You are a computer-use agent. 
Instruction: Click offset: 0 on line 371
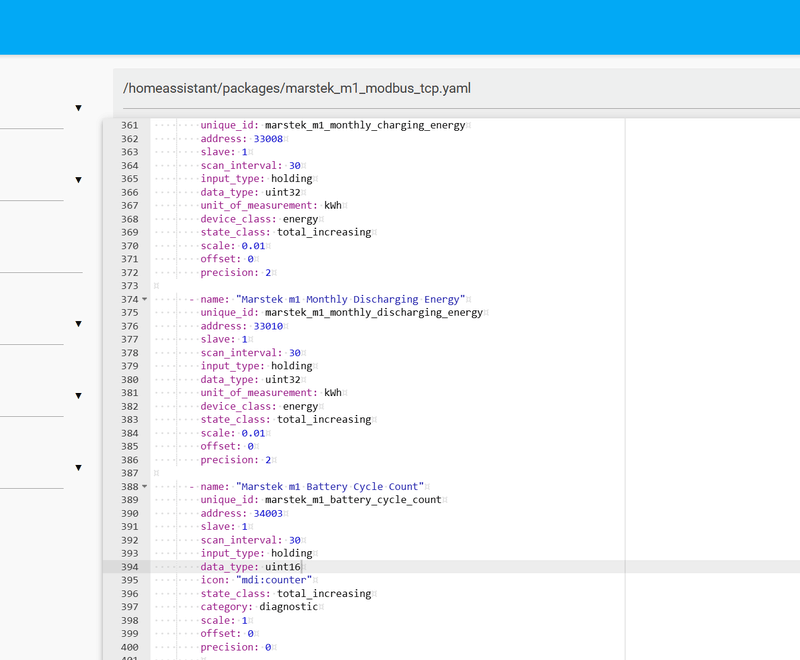pyautogui.click(x=227, y=259)
